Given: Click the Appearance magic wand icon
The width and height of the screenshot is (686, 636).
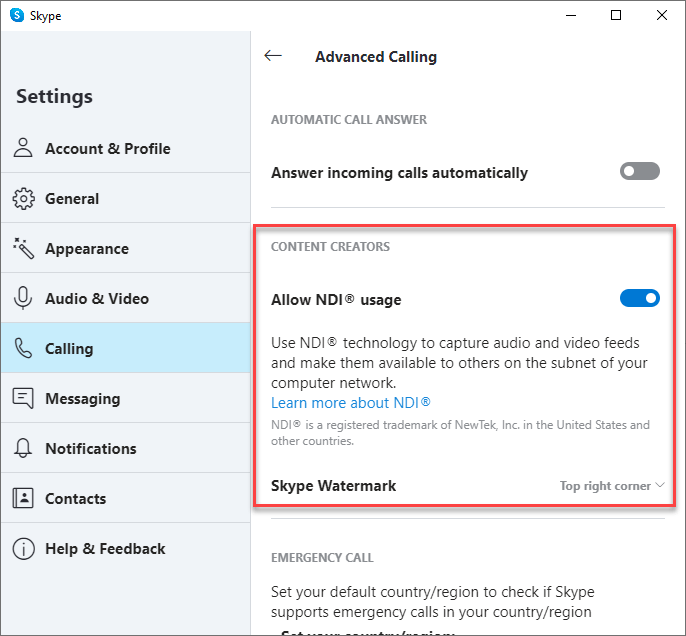Looking at the screenshot, I should click(24, 249).
